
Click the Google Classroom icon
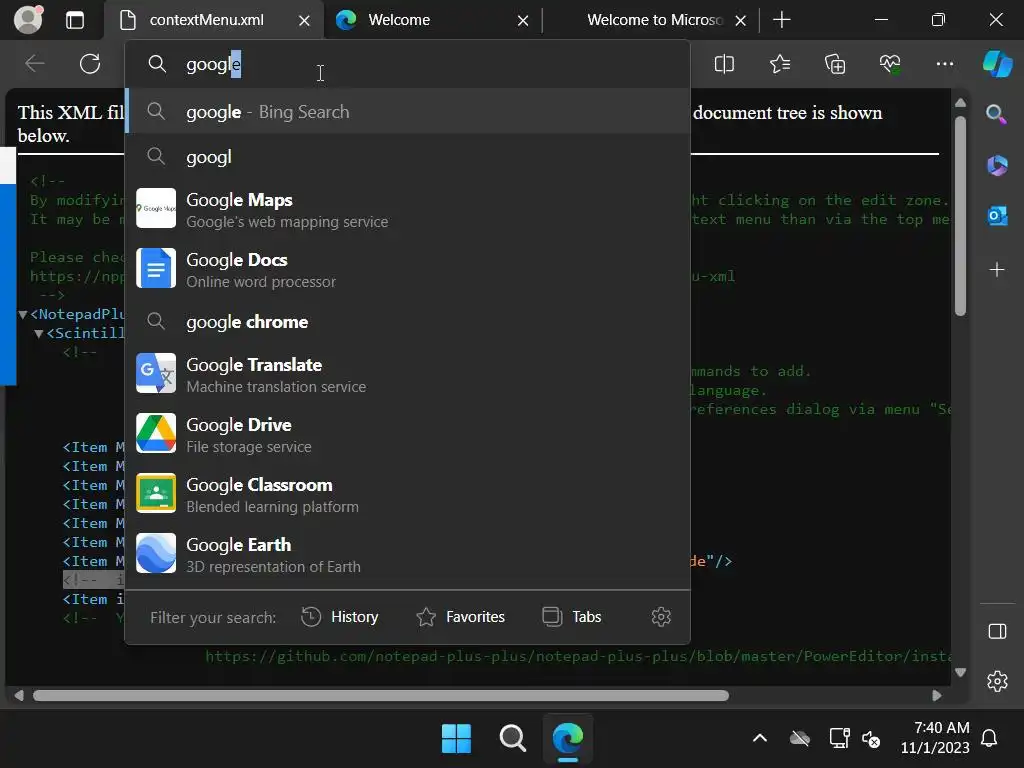click(x=156, y=494)
